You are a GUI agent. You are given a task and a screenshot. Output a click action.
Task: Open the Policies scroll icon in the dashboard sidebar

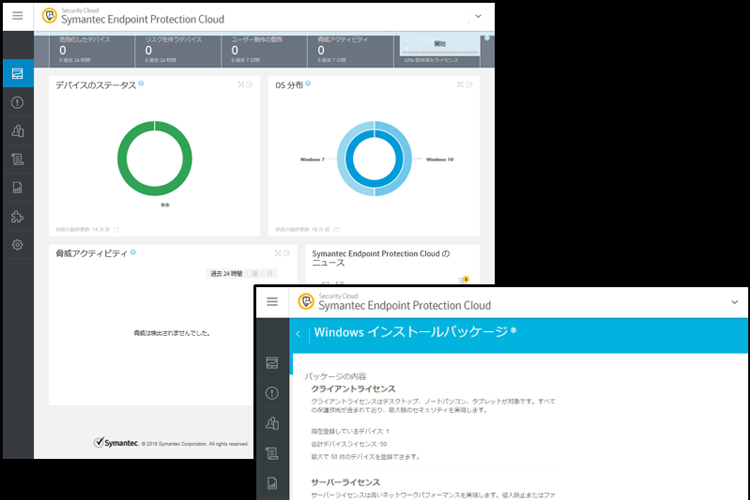18,159
